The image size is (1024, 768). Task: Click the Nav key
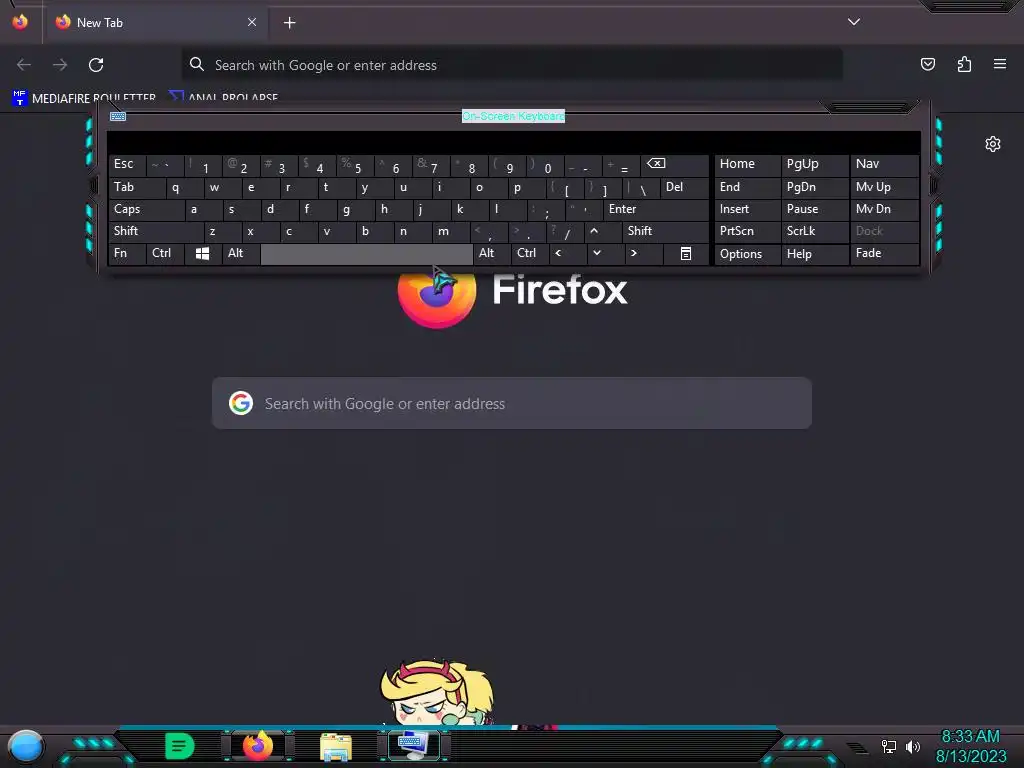click(884, 164)
